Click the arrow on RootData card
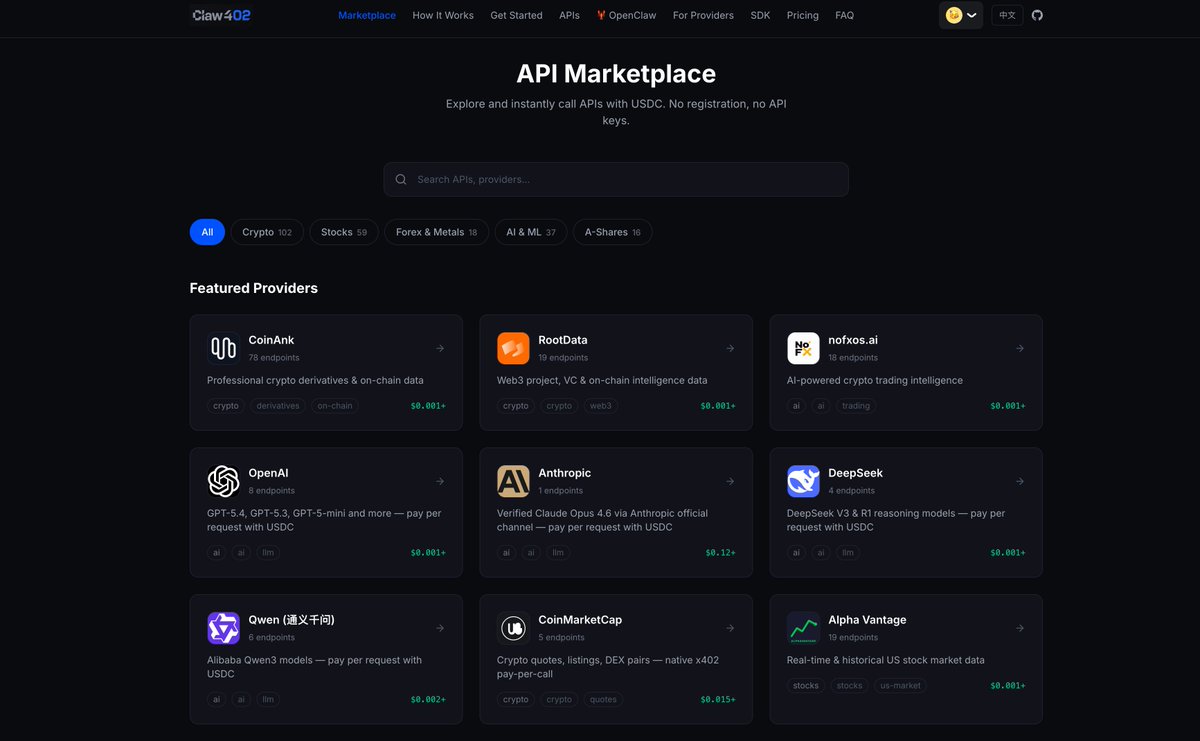Viewport: 1200px width, 741px height. pyautogui.click(x=730, y=348)
